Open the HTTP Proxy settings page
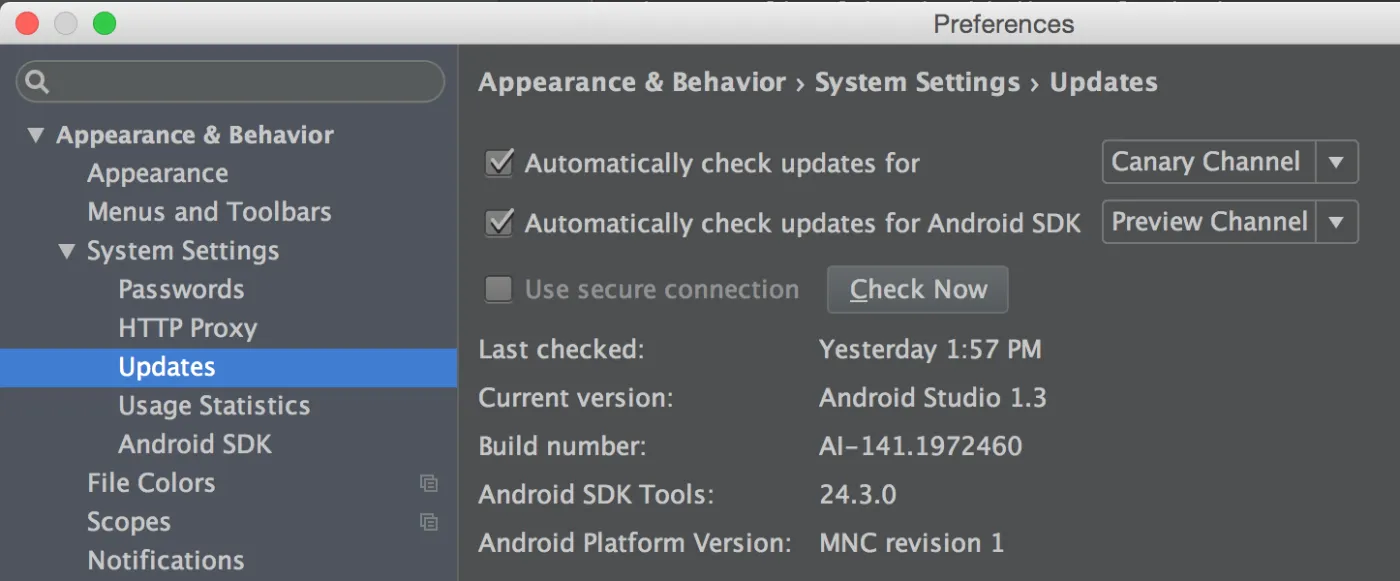This screenshot has width=1400, height=581. (188, 328)
